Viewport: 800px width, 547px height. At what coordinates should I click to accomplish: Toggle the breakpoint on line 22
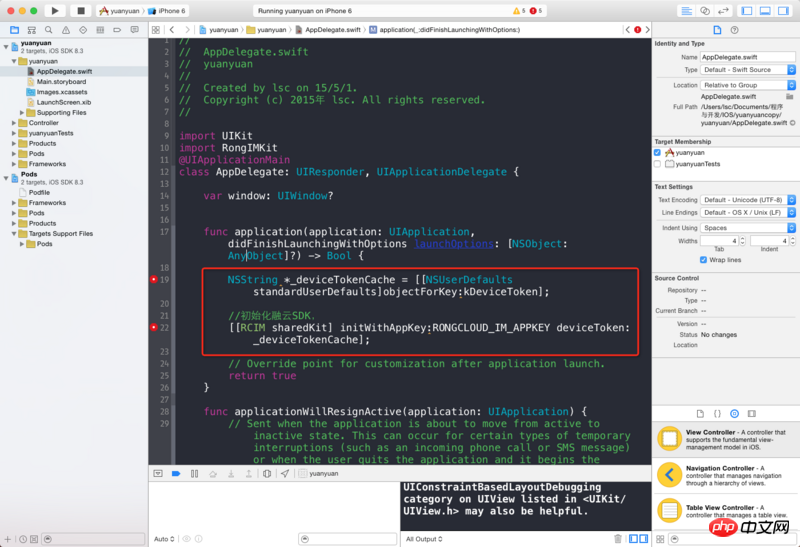point(154,327)
